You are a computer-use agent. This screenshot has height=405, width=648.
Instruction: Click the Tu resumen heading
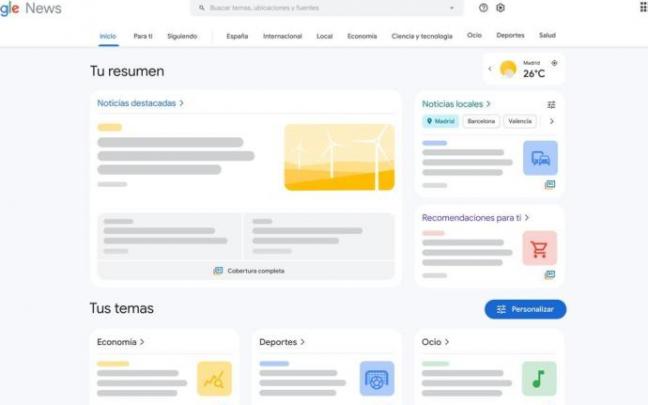click(127, 71)
